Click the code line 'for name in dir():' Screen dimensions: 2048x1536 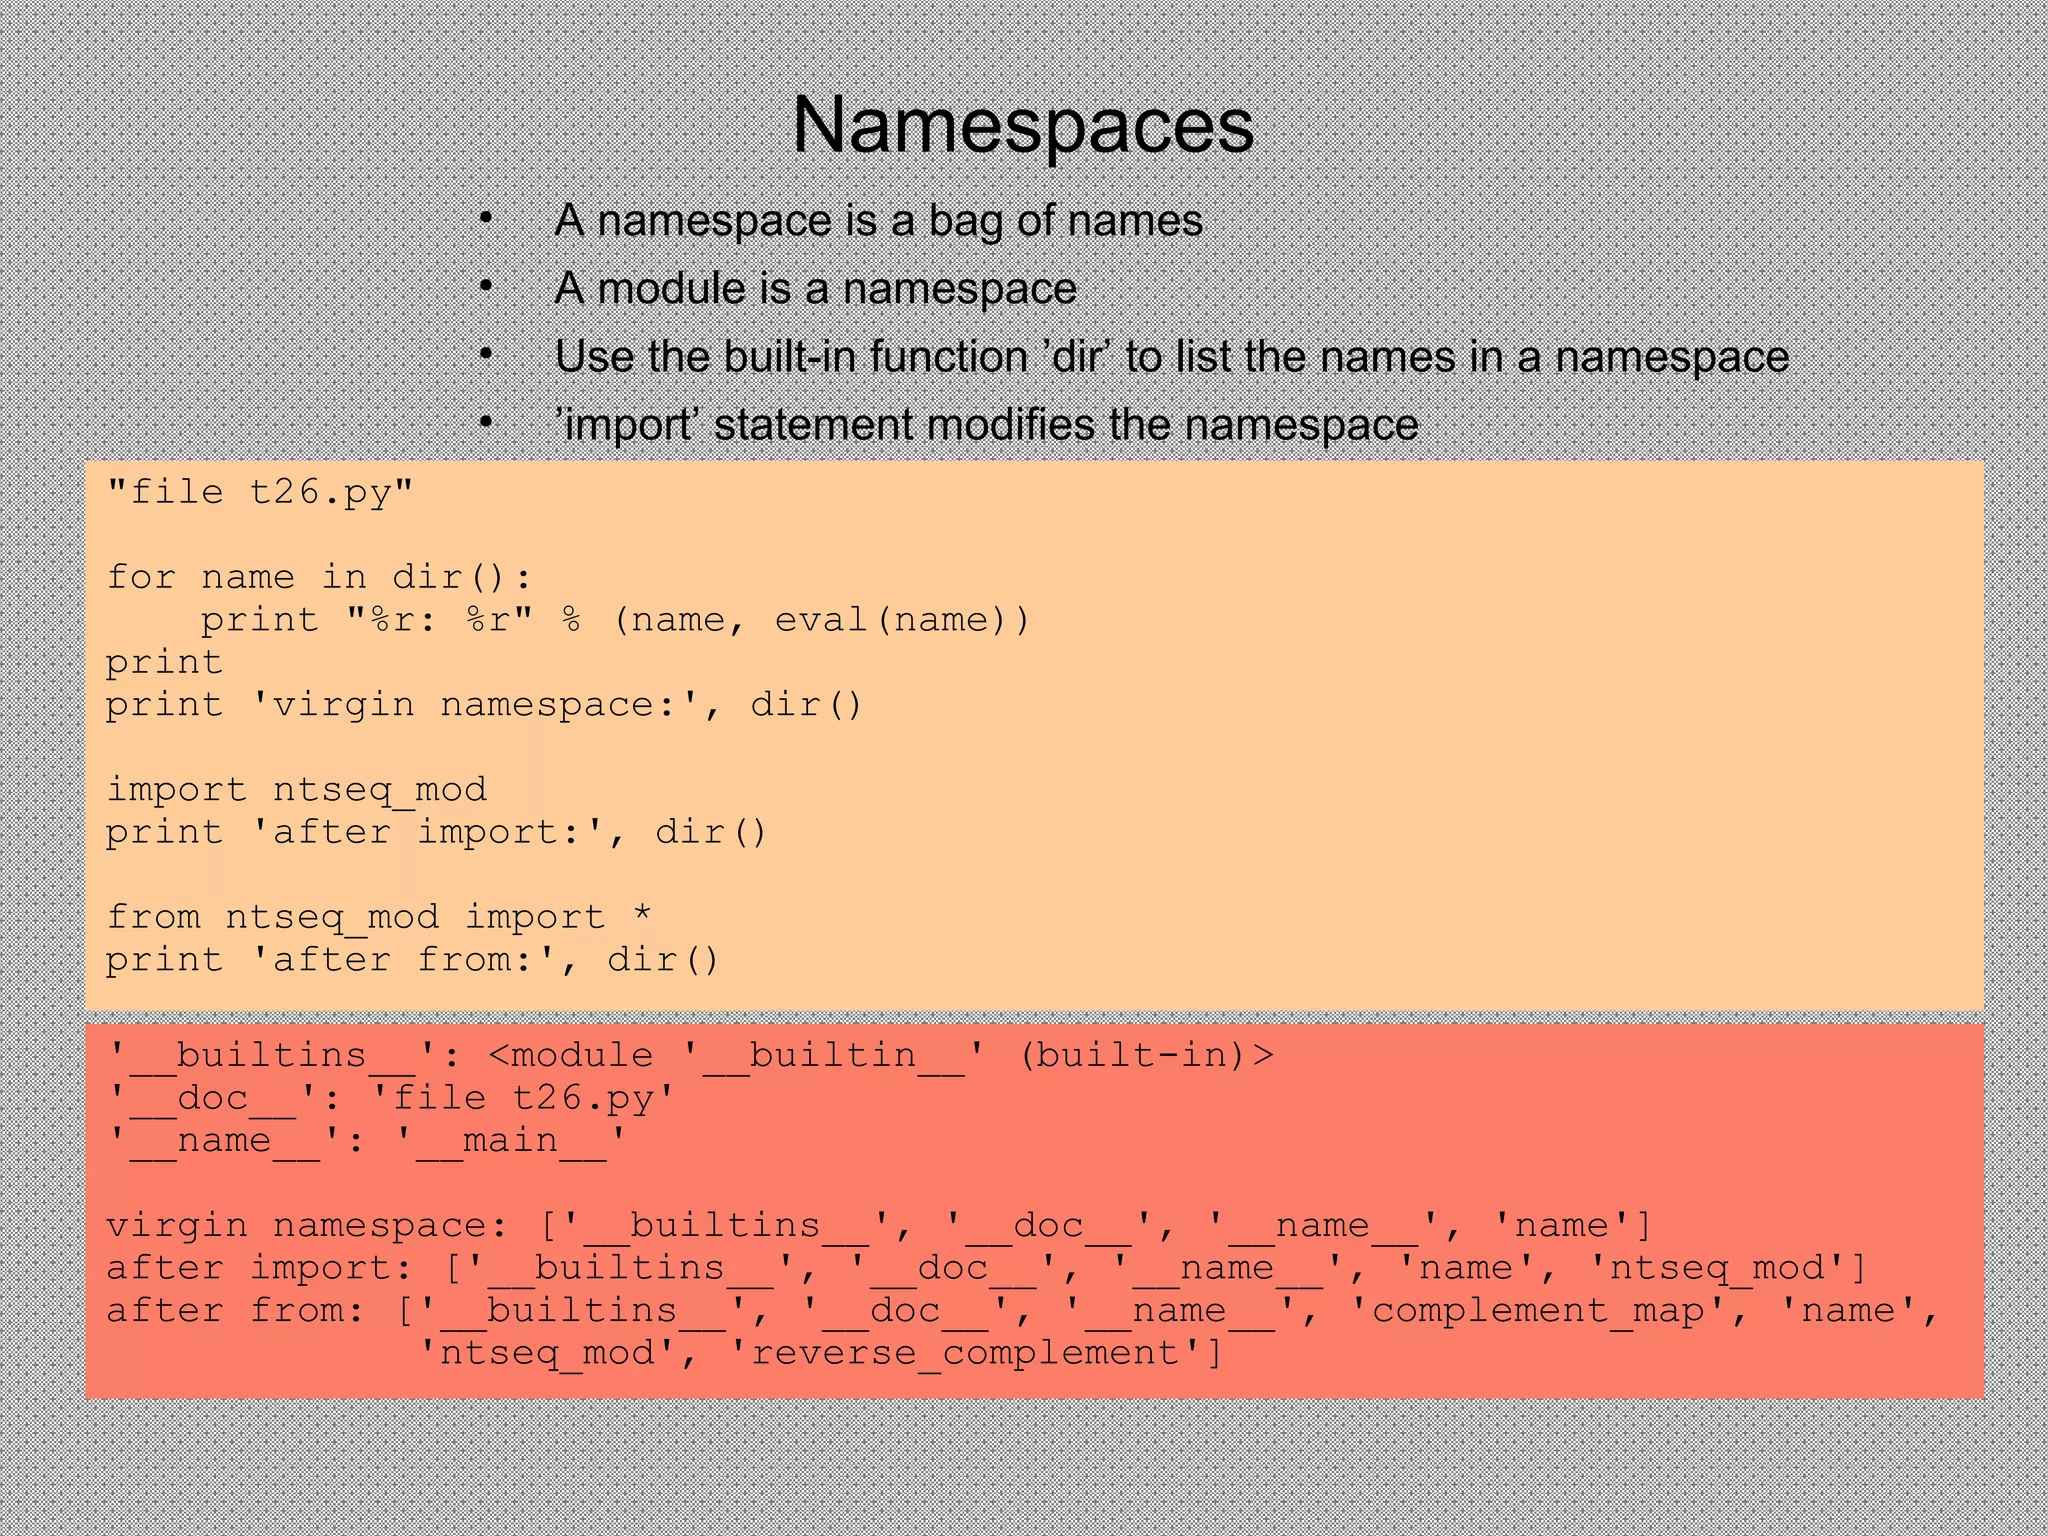[x=319, y=577]
